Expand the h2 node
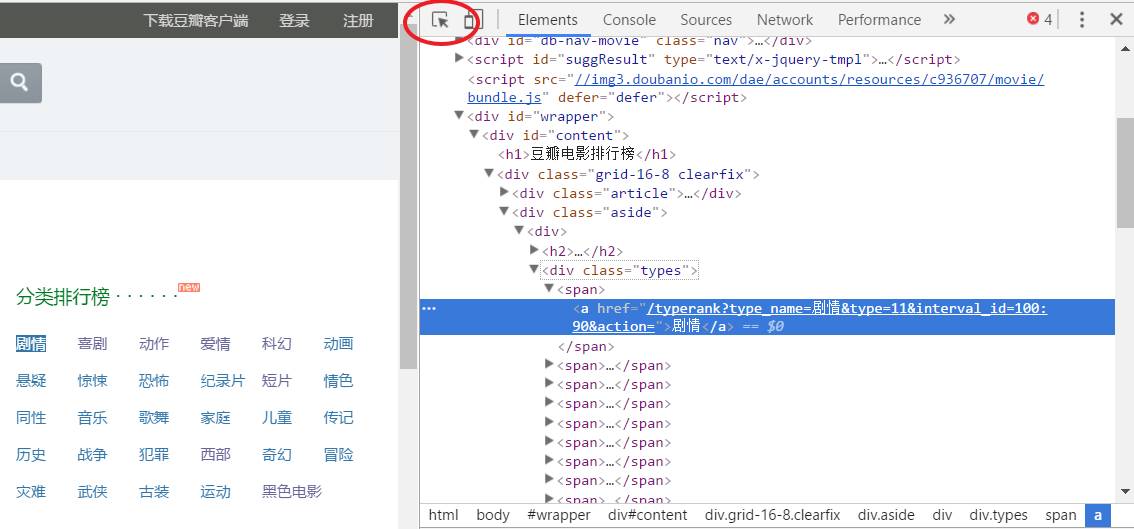The height and width of the screenshot is (529, 1134). 535,250
